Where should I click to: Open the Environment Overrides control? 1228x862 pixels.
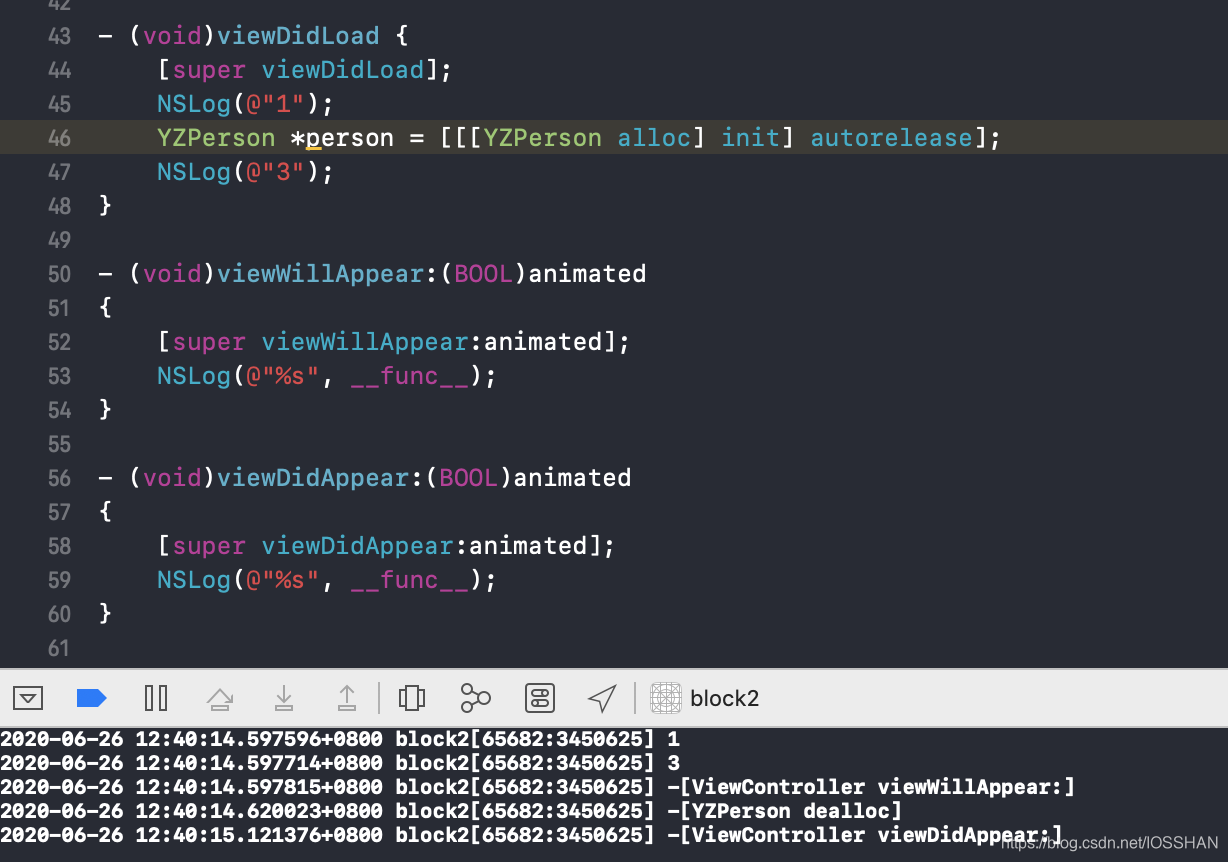[539, 698]
